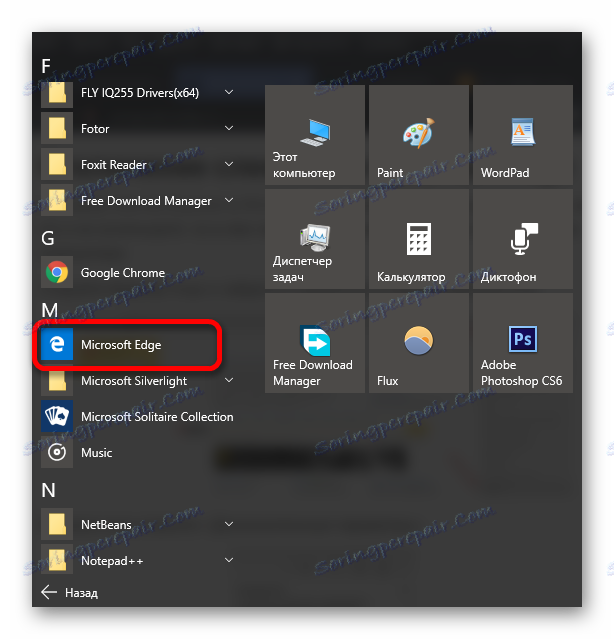Click the NetBeans folder icon
Screen dimensions: 614x639
coord(57,524)
